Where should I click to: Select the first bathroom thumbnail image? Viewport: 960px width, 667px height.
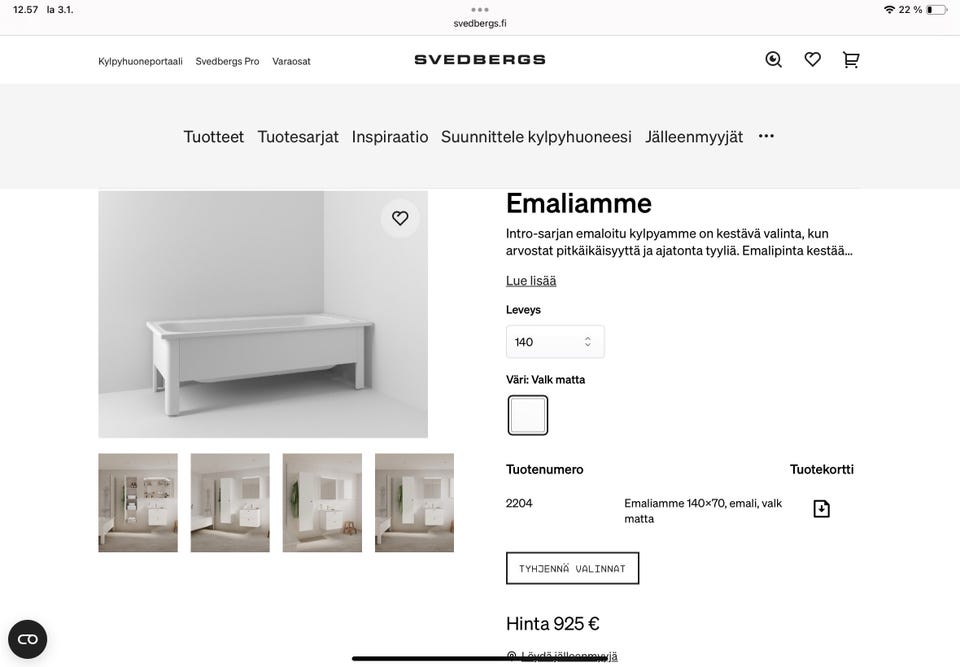(x=138, y=503)
